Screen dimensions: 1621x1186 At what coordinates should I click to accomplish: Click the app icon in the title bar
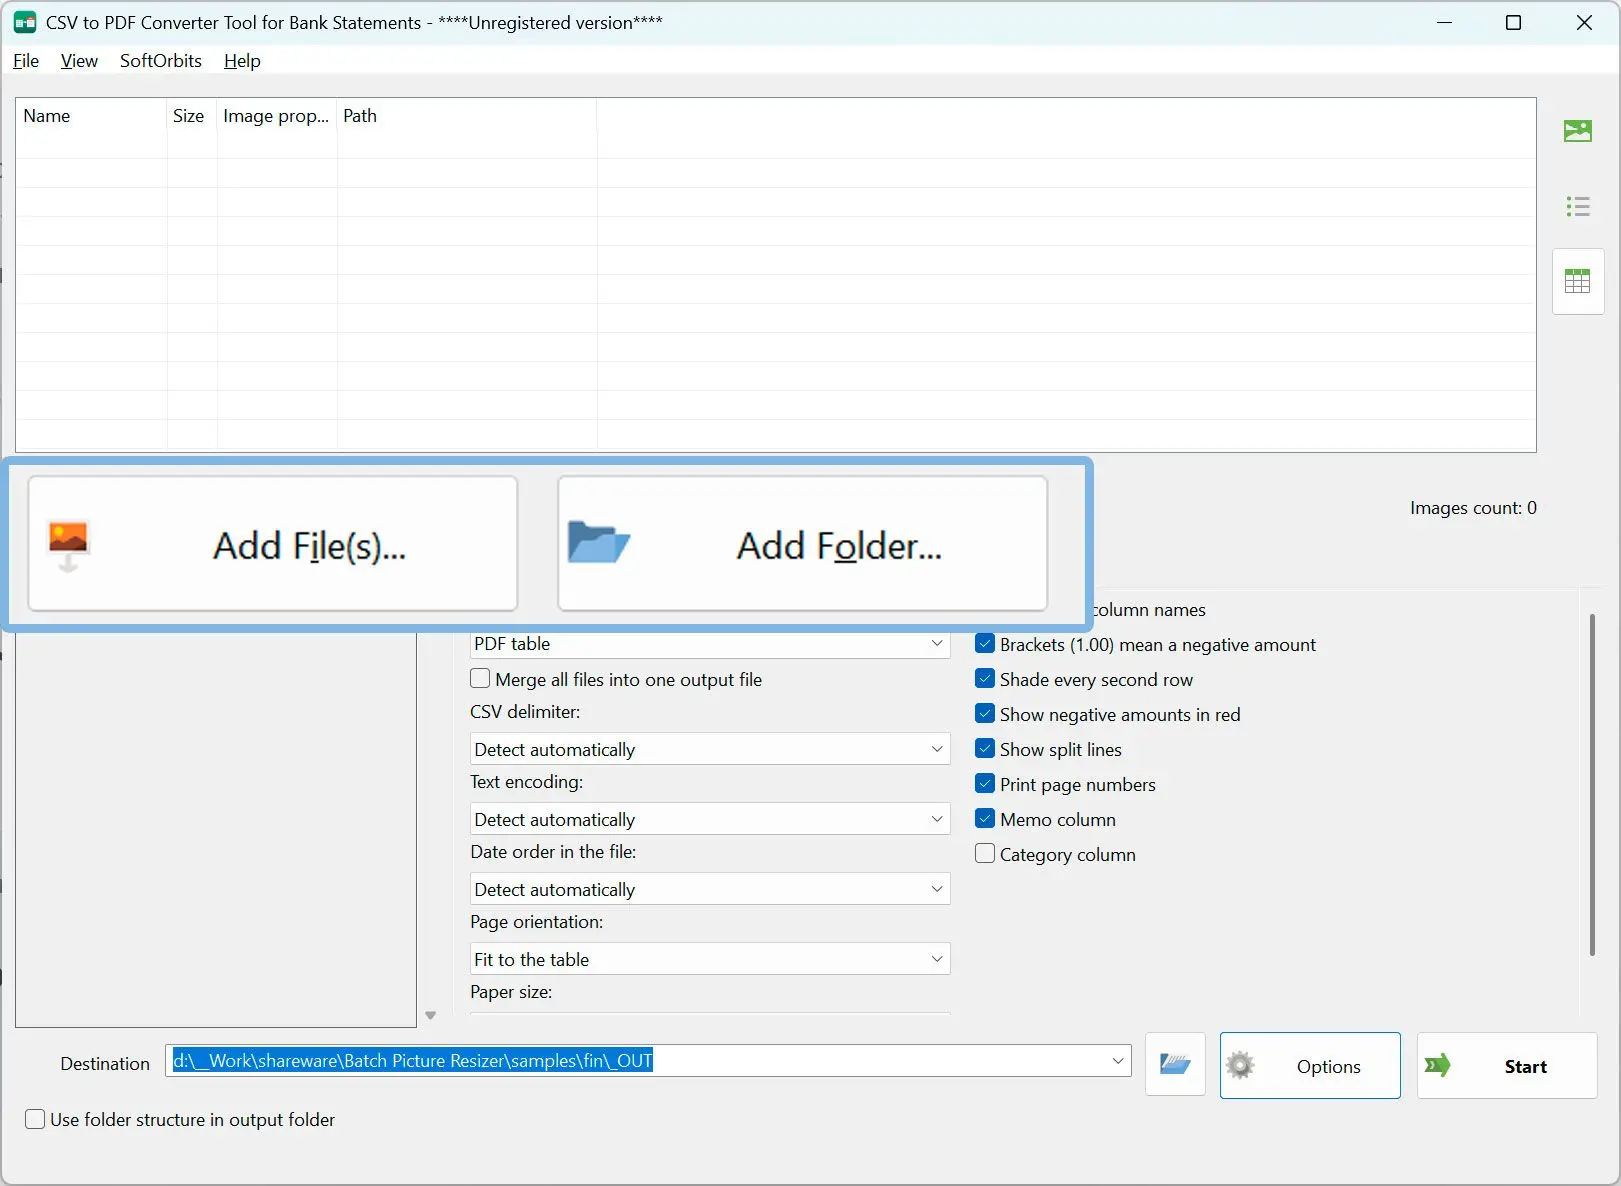pyautogui.click(x=25, y=22)
